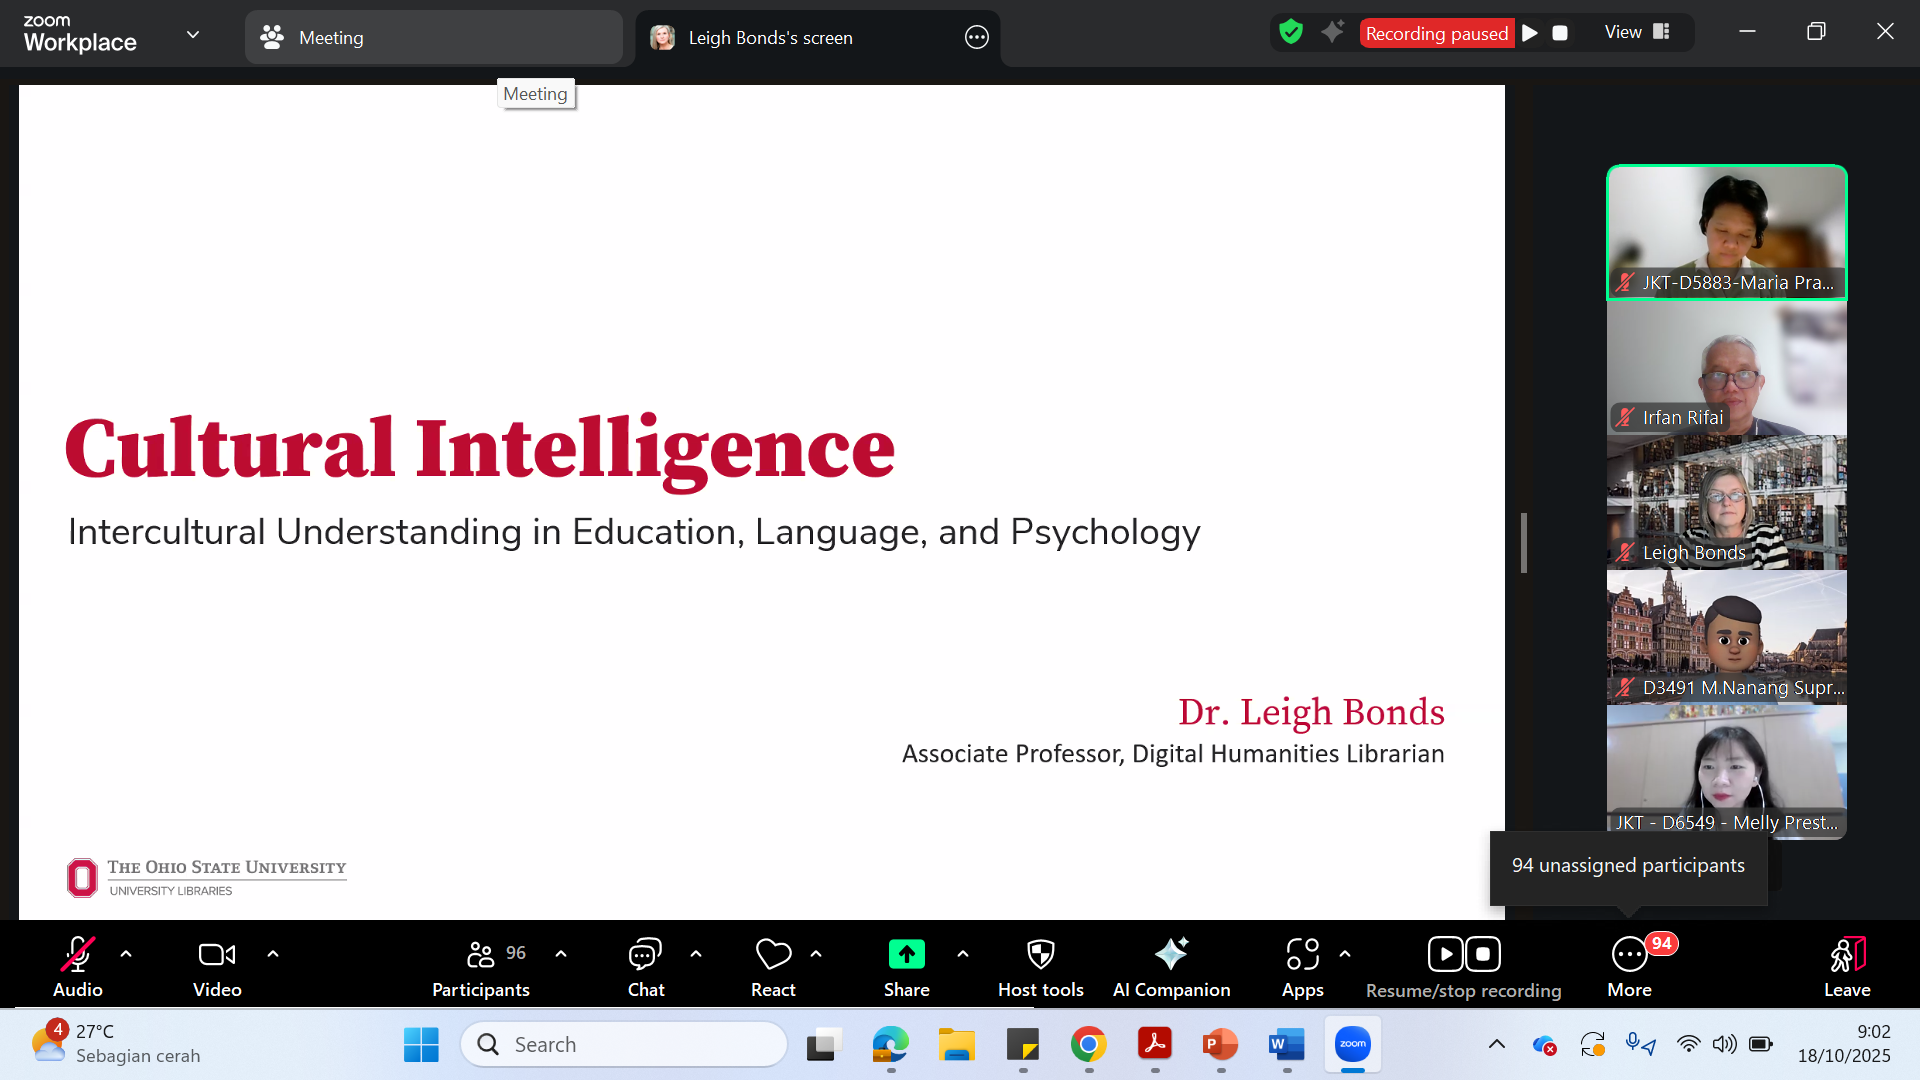Open the Apps panel
Image resolution: width=1920 pixels, height=1080 pixels.
pyautogui.click(x=1302, y=953)
